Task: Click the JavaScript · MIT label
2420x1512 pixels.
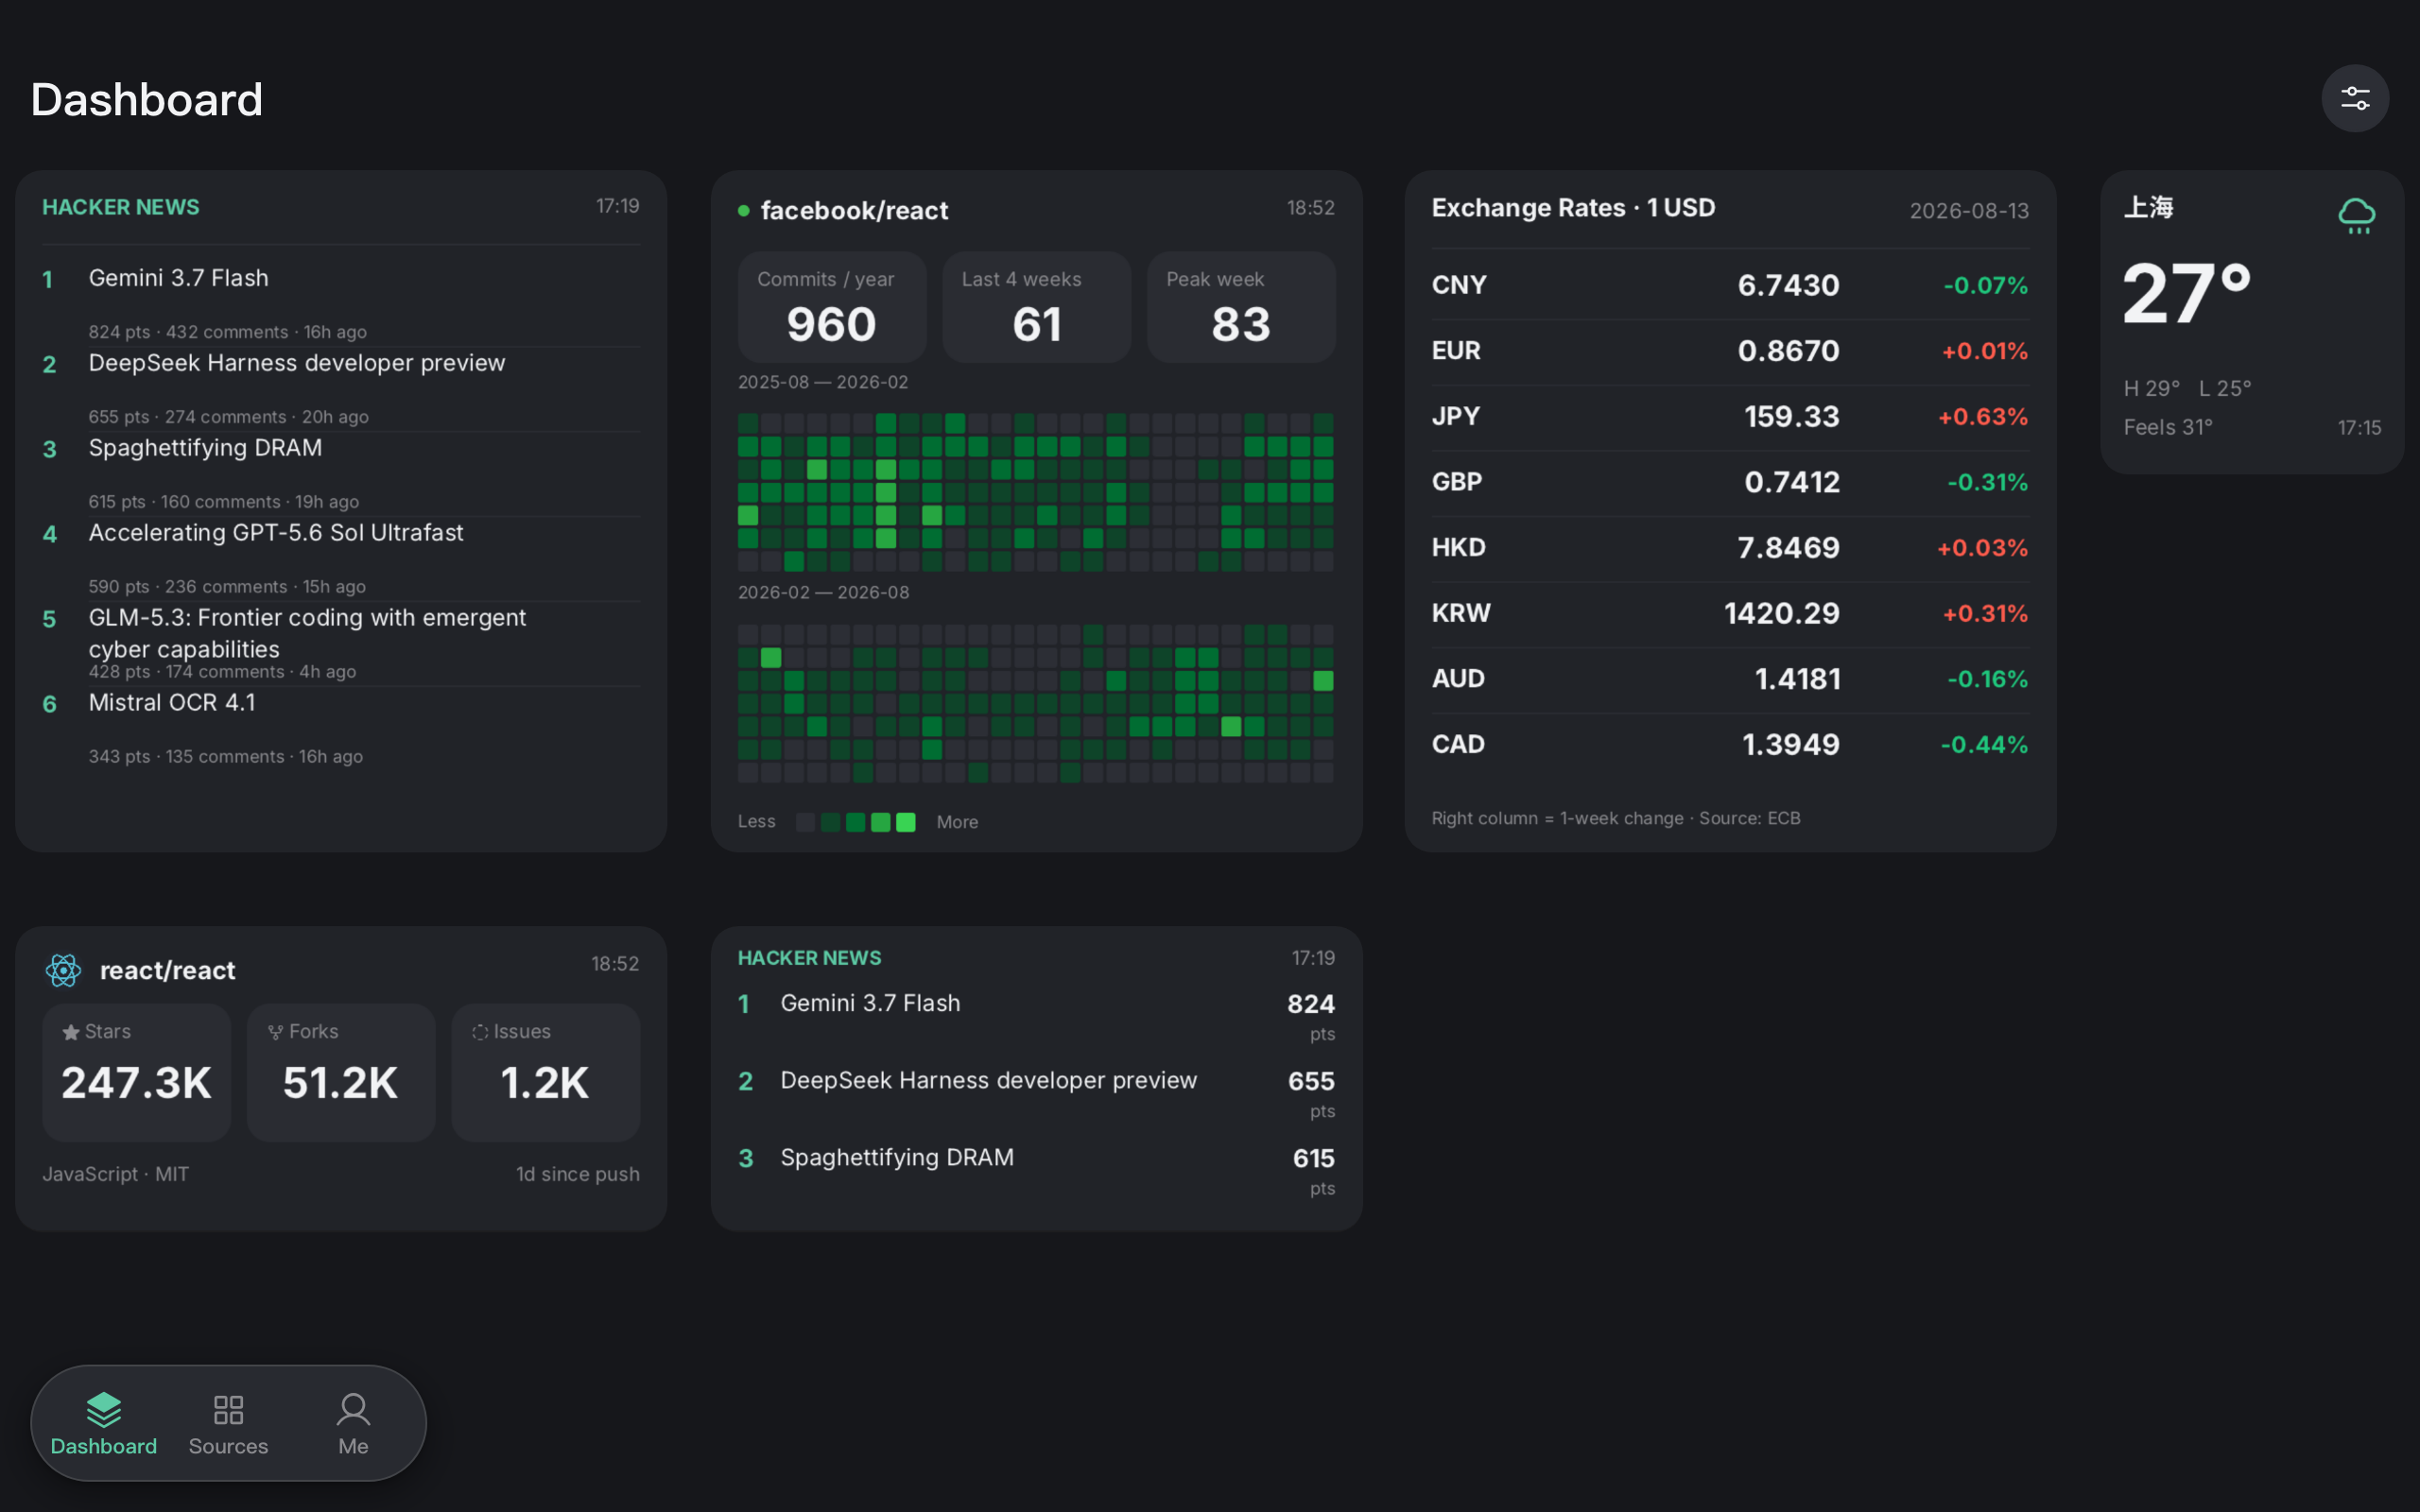Action: click(115, 1174)
